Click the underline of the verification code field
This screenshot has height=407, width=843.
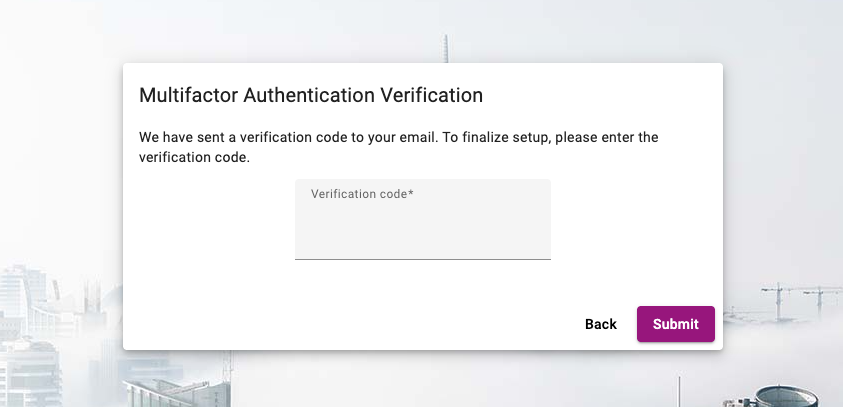[422, 259]
